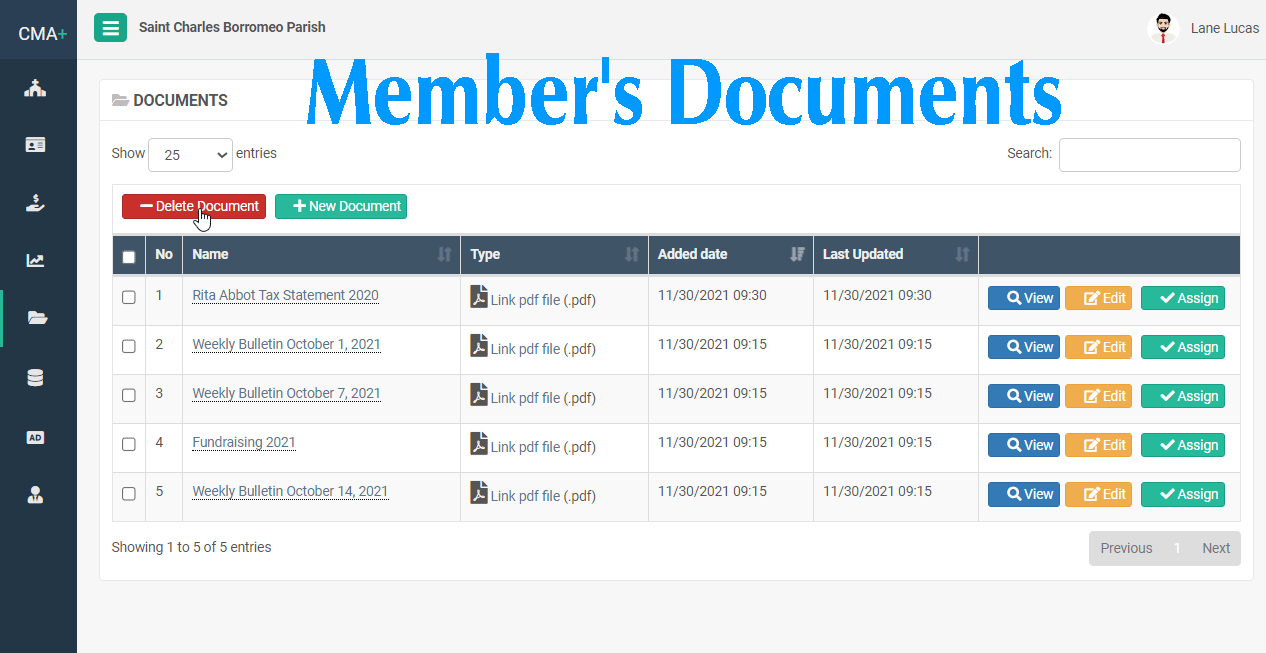Image resolution: width=1266 pixels, height=653 pixels.
Task: Open the show entries dropdown
Action: [x=190, y=155]
